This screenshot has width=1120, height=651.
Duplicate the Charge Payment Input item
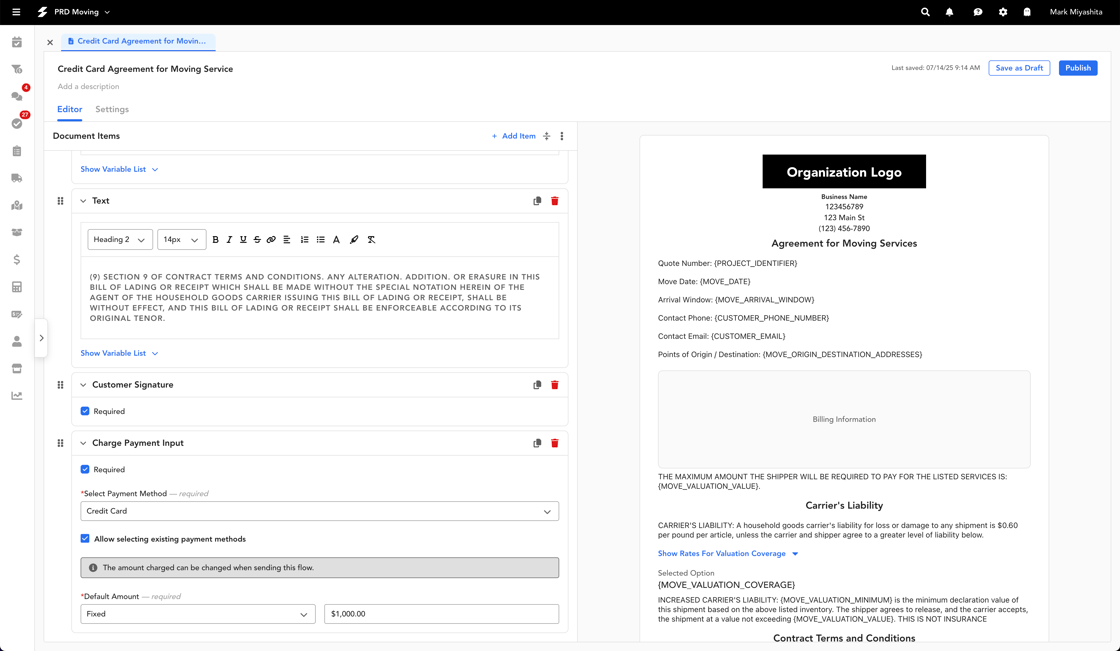pos(537,443)
